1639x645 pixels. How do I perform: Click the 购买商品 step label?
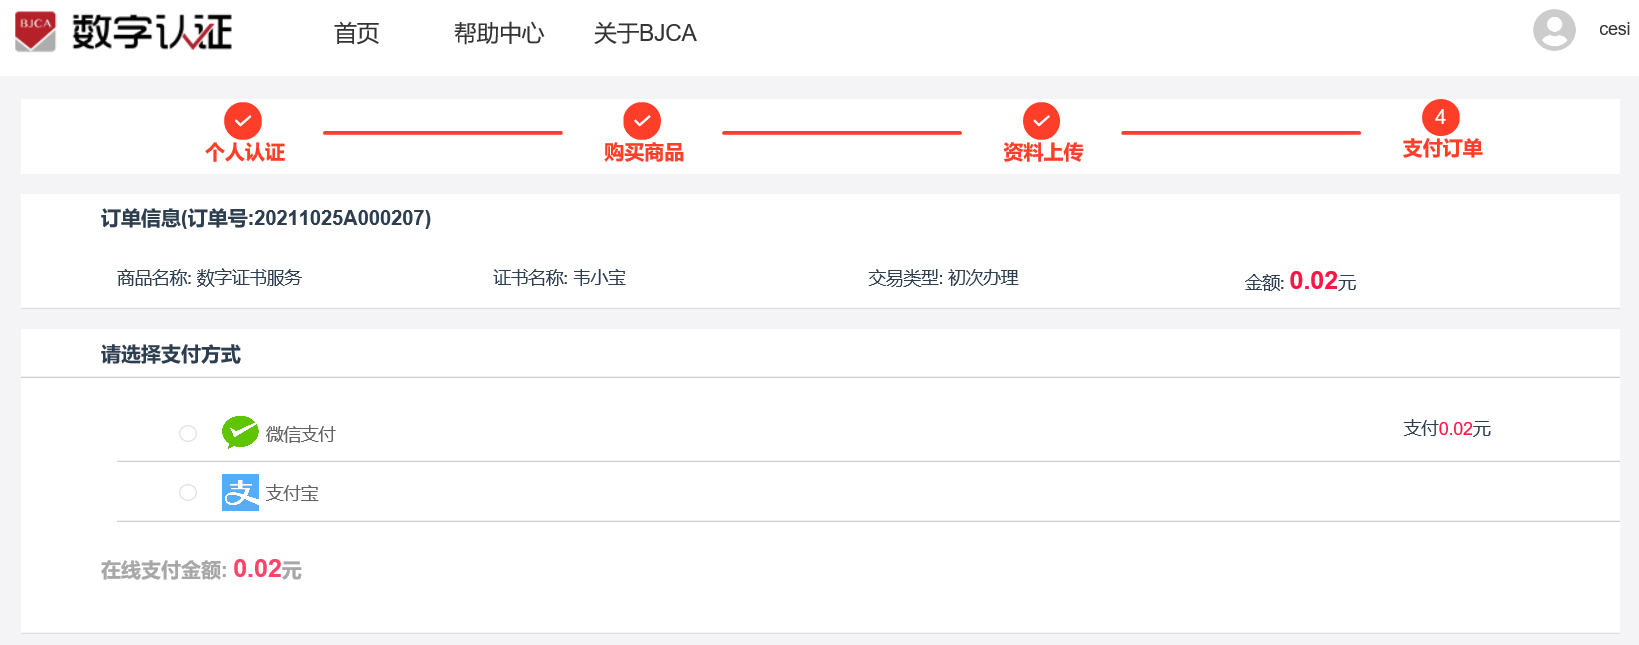click(x=644, y=152)
